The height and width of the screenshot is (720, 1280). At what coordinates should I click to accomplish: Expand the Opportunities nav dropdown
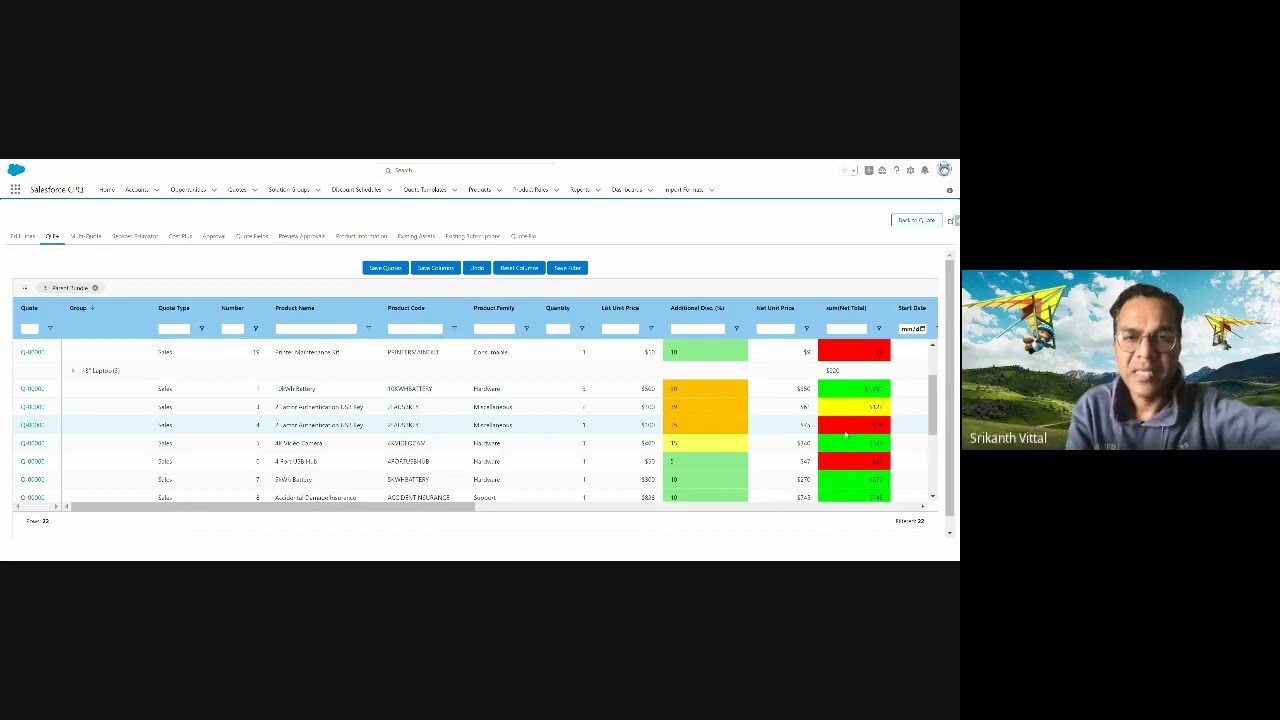click(214, 190)
